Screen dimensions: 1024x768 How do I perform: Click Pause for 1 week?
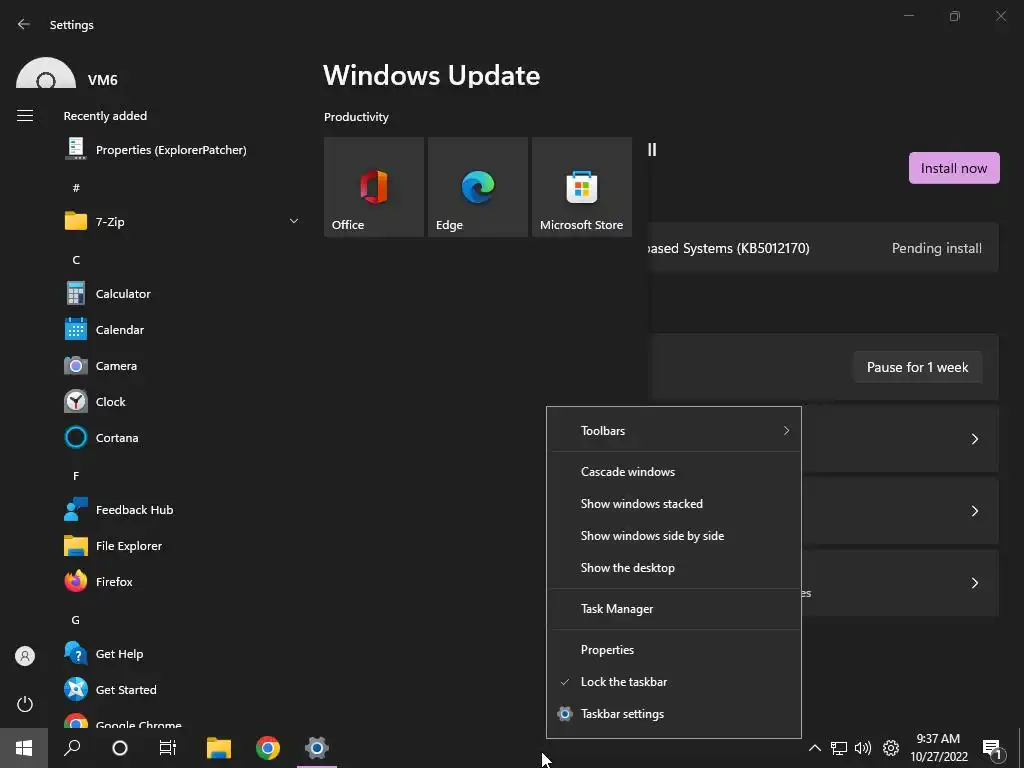pyautogui.click(x=917, y=367)
